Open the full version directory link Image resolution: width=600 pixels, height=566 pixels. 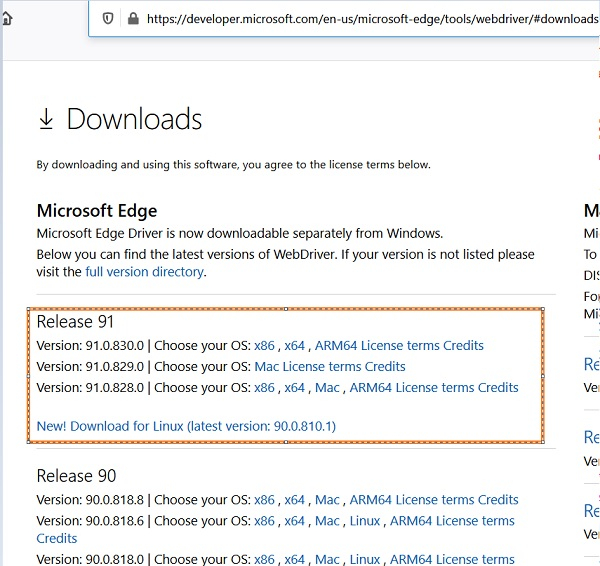[144, 271]
